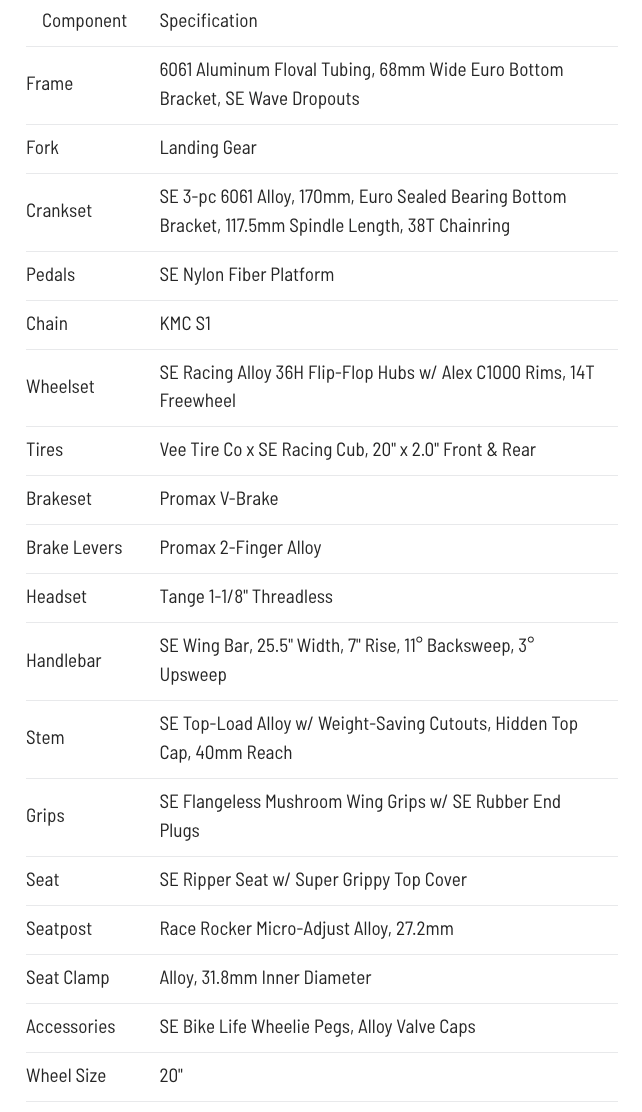Select the Wheelset row label
This screenshot has height=1112, width=642.
pyautogui.click(x=60, y=387)
